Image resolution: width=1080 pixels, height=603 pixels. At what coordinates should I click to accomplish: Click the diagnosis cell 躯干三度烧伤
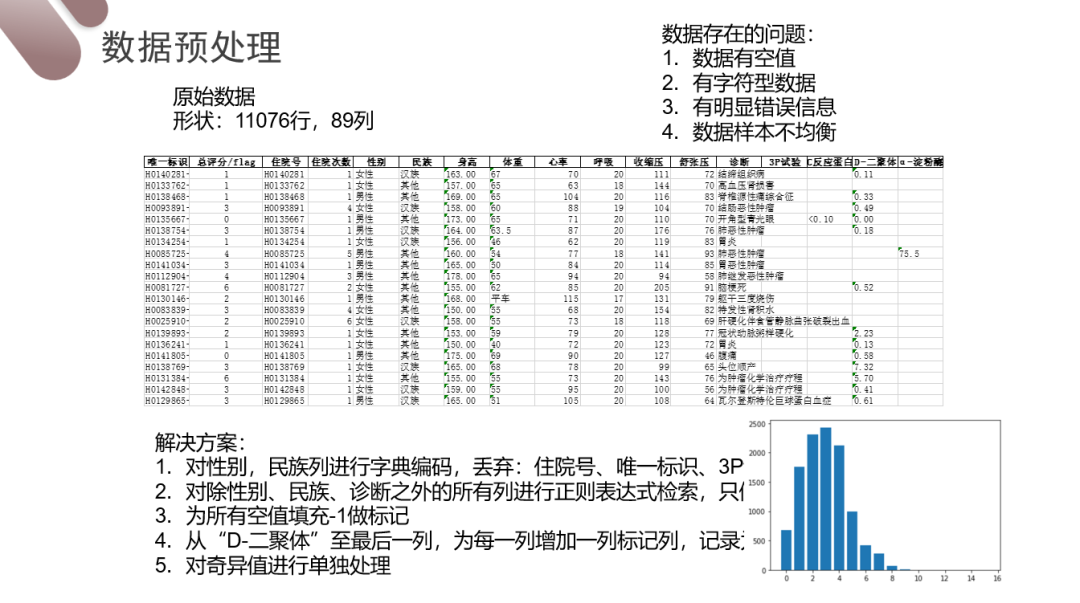pyautogui.click(x=746, y=298)
